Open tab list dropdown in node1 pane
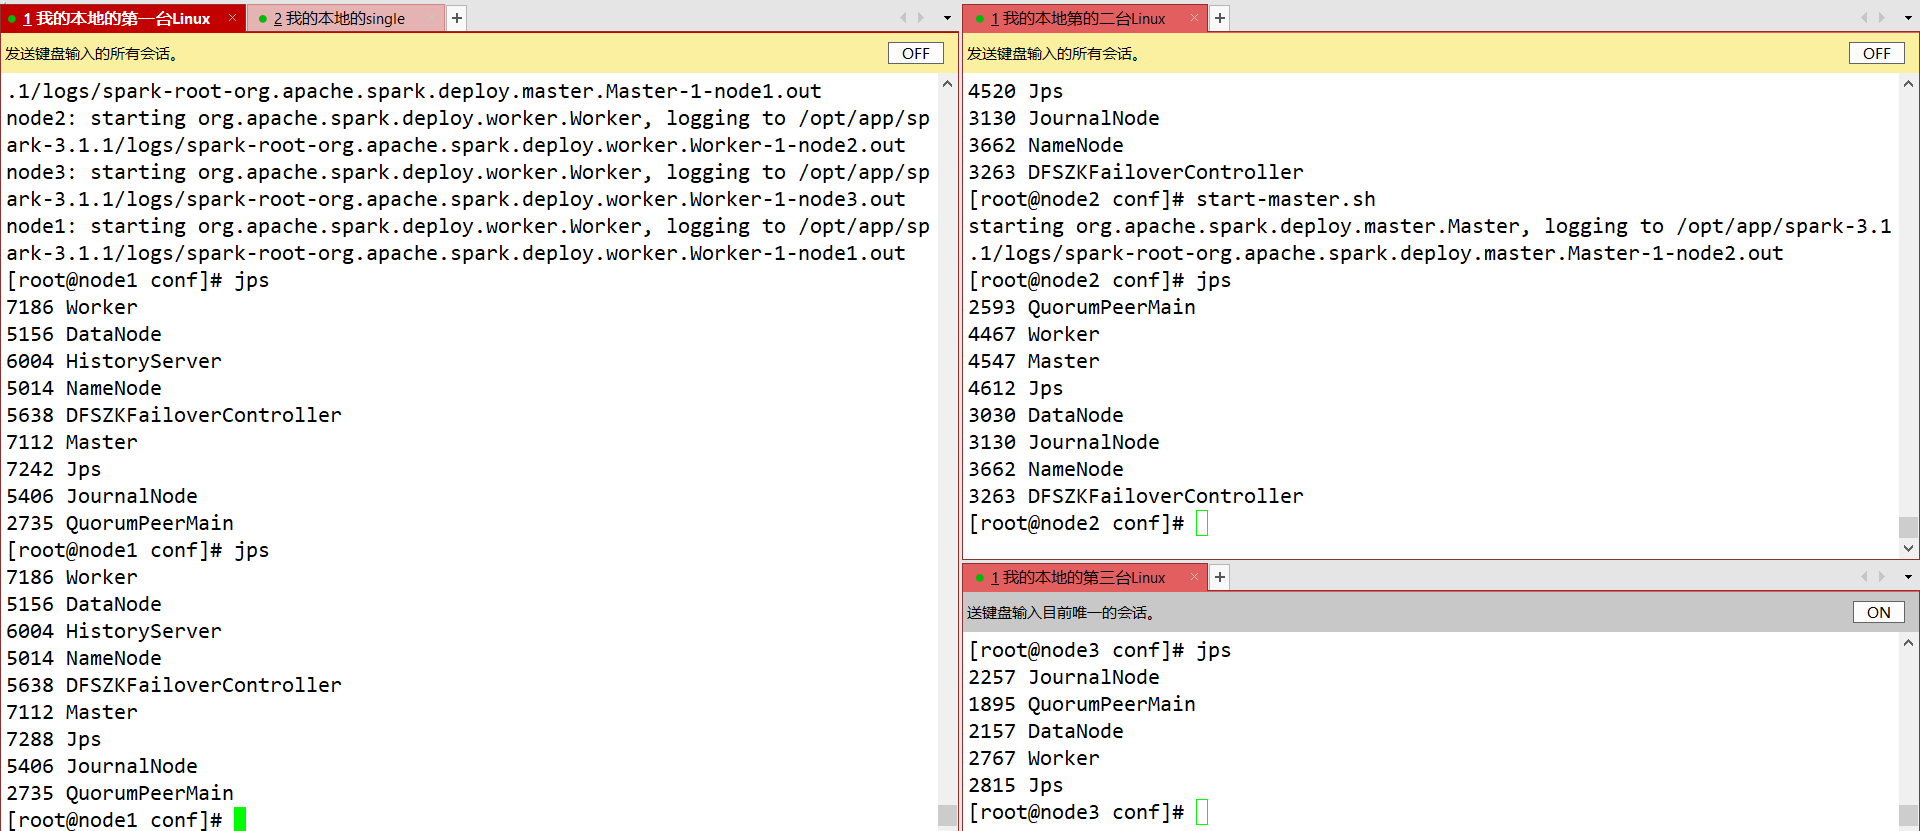1920x831 pixels. (x=947, y=18)
